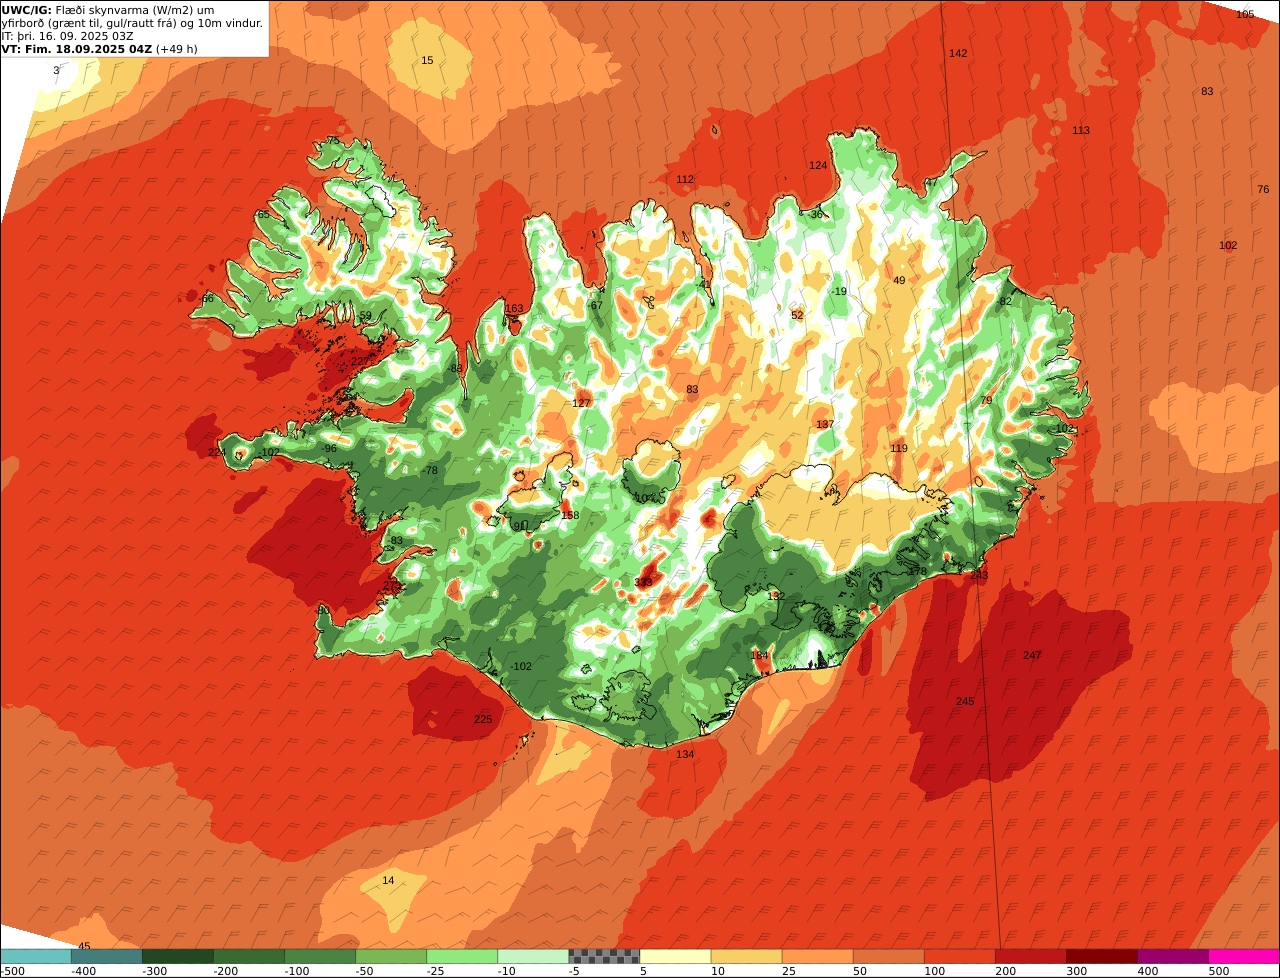The height and width of the screenshot is (978, 1280).
Task: Click the 300 to 400 dark red swatch
Action: click(x=1100, y=956)
